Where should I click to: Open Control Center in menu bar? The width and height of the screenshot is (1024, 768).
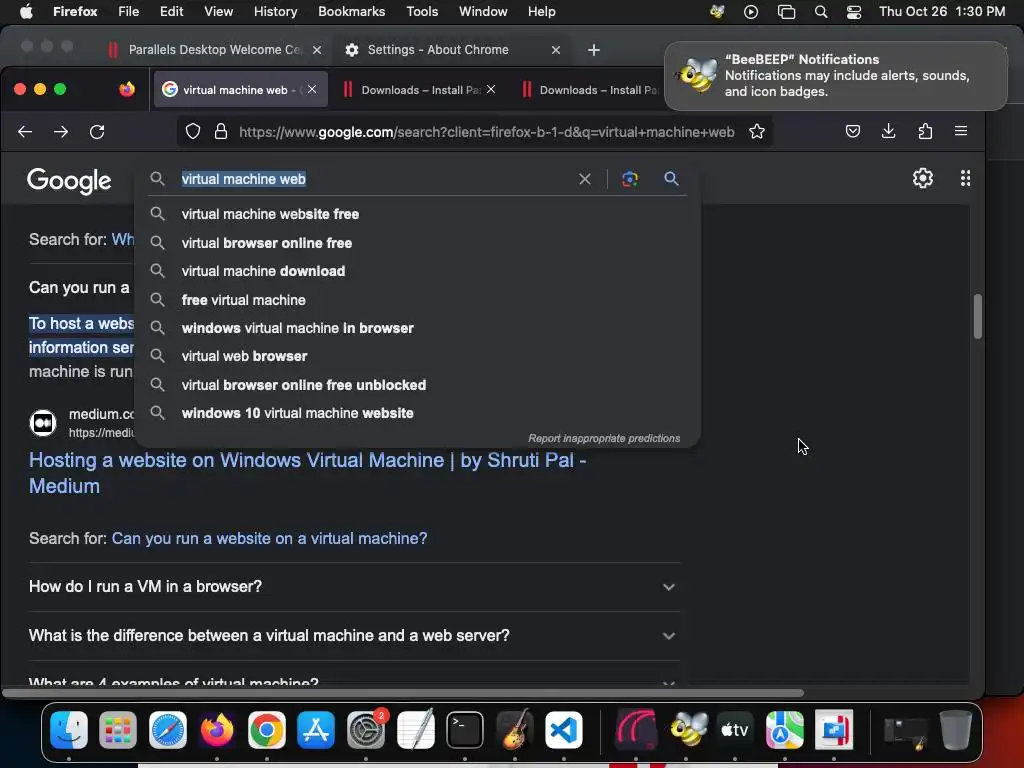click(x=854, y=12)
